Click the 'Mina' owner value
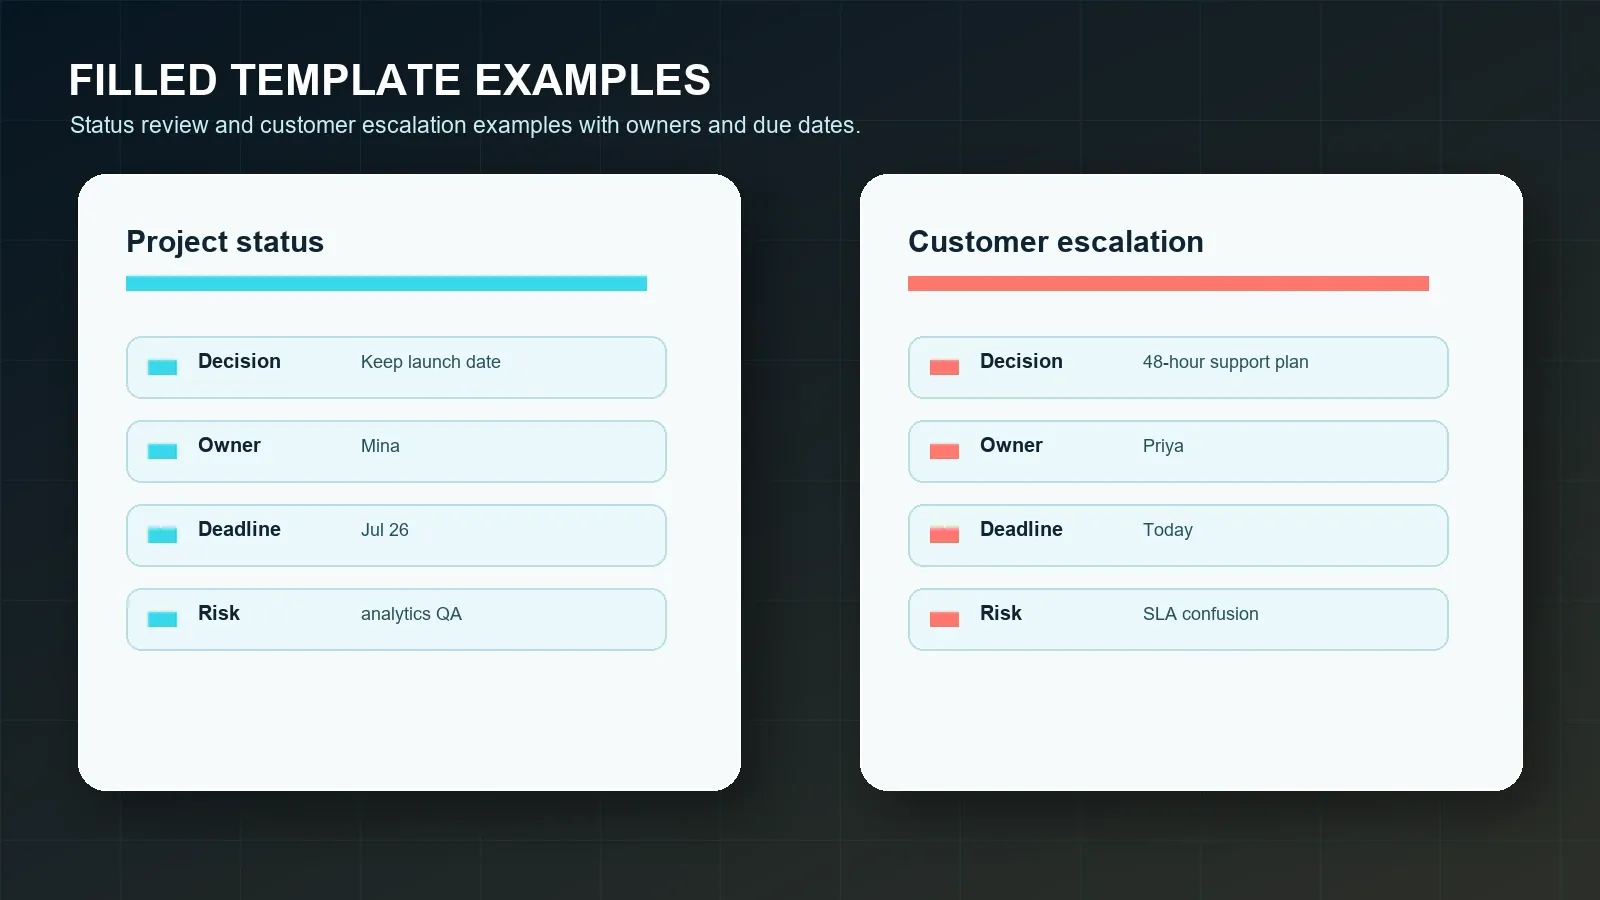 (380, 446)
